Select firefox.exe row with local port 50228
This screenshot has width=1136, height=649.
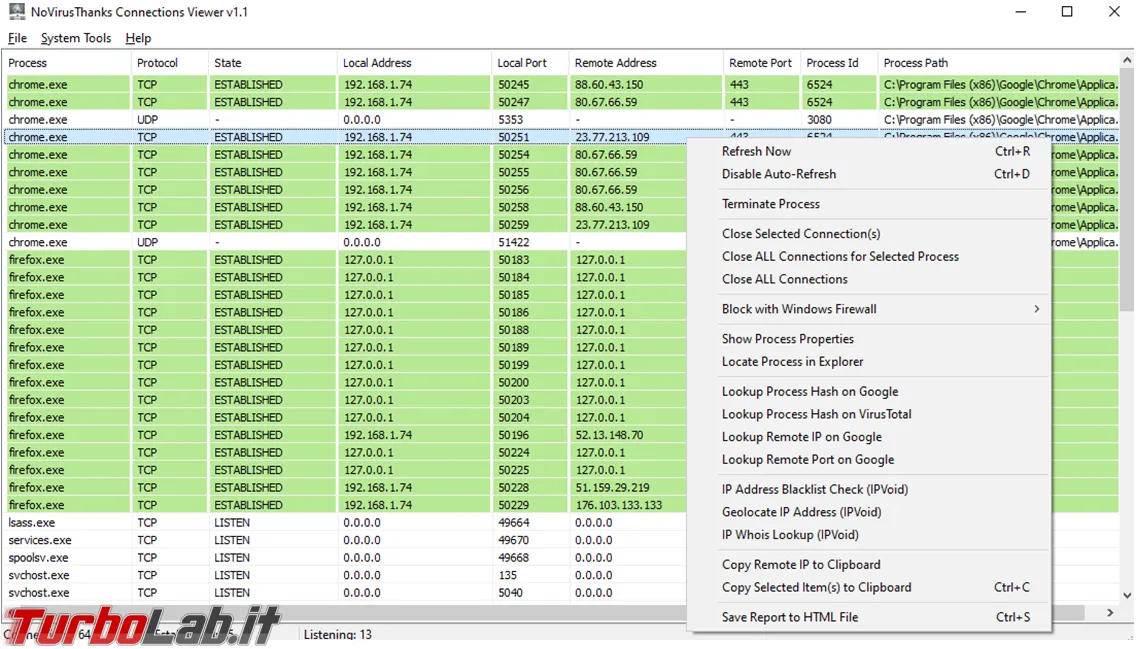346,487
